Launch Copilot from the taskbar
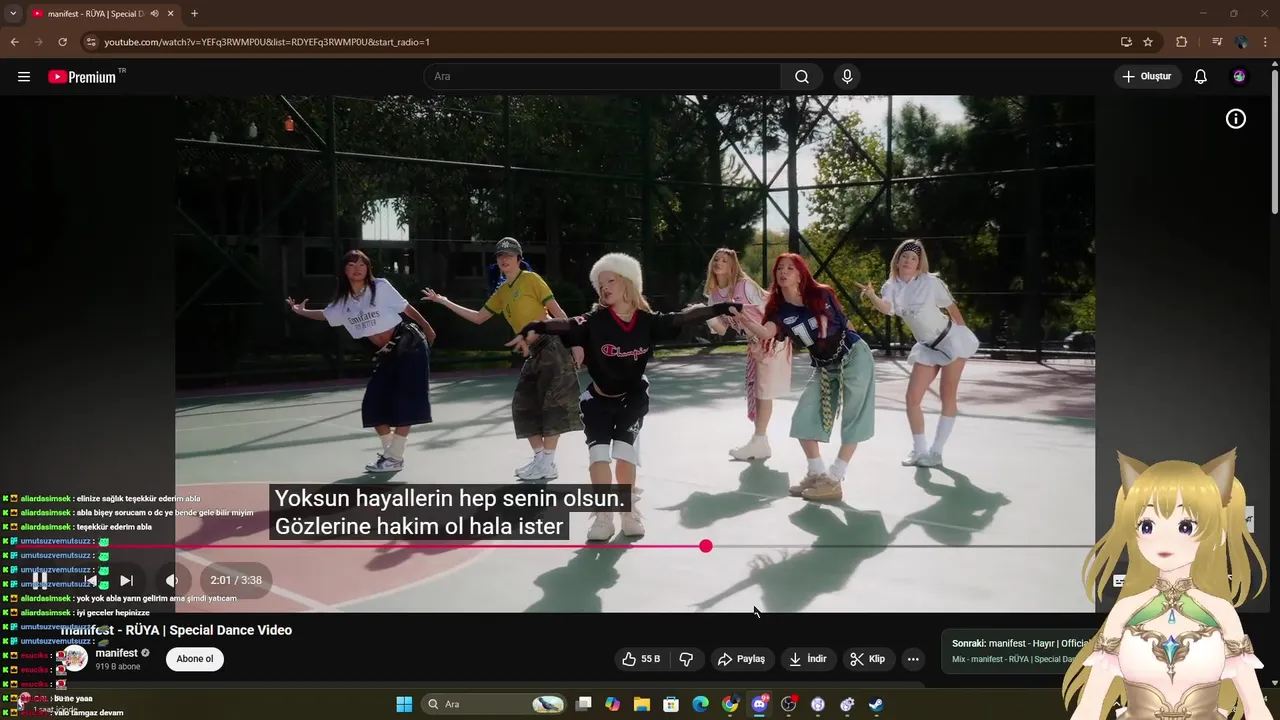 (612, 704)
